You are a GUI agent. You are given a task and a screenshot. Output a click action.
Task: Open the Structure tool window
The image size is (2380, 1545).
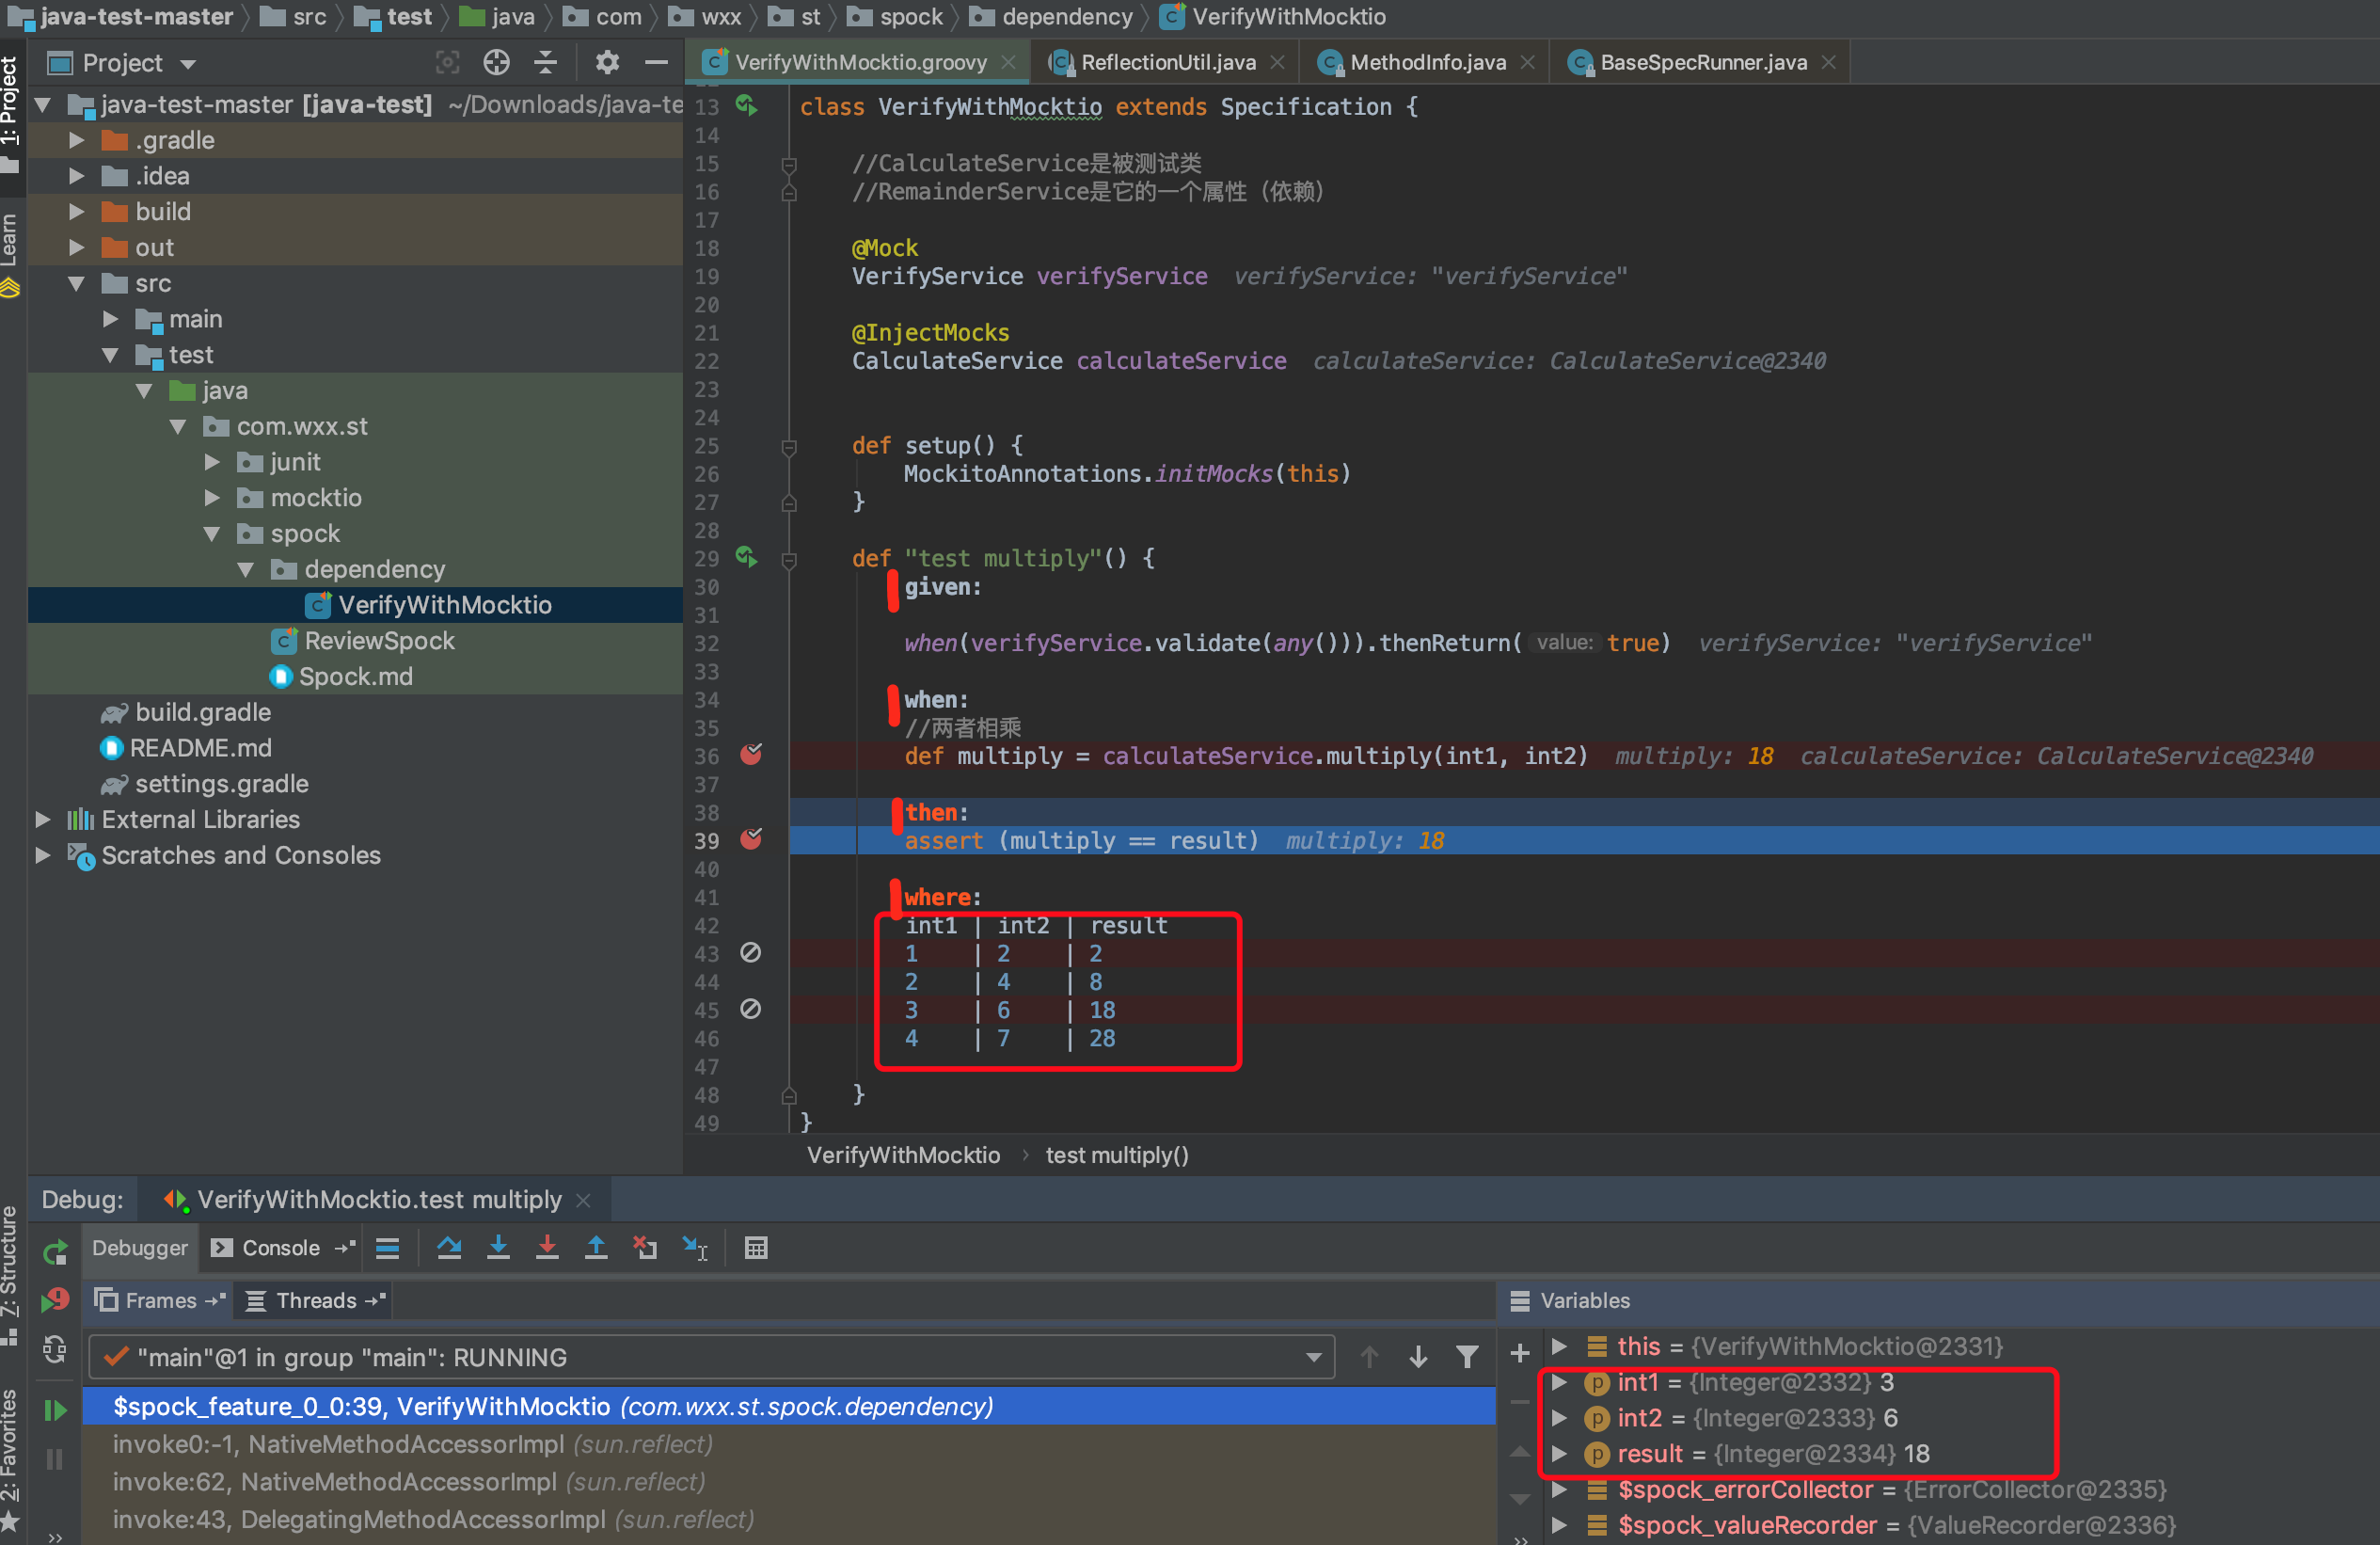click(x=10, y=1273)
